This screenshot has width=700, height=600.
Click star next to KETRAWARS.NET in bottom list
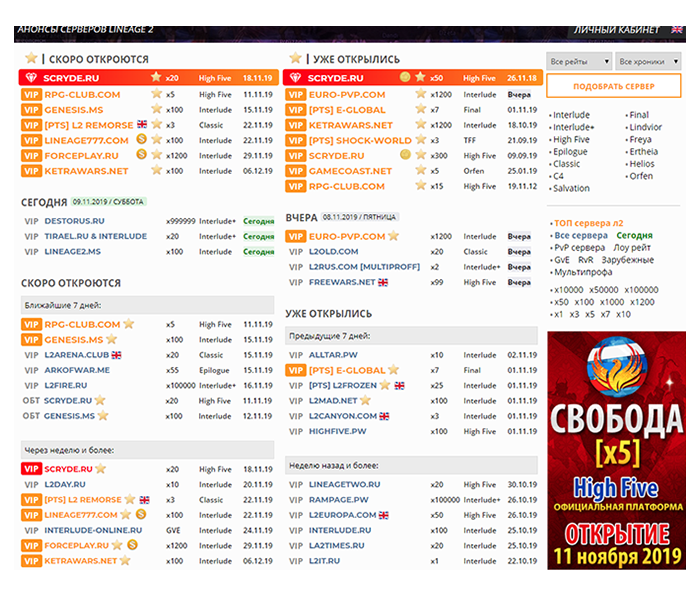(x=125, y=560)
